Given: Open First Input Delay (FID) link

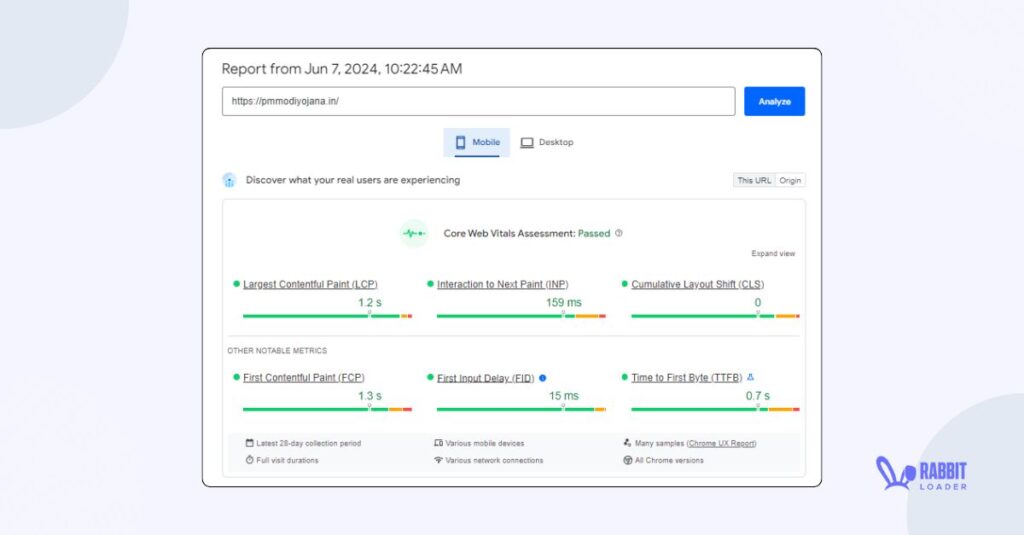Looking at the screenshot, I should 485,378.
